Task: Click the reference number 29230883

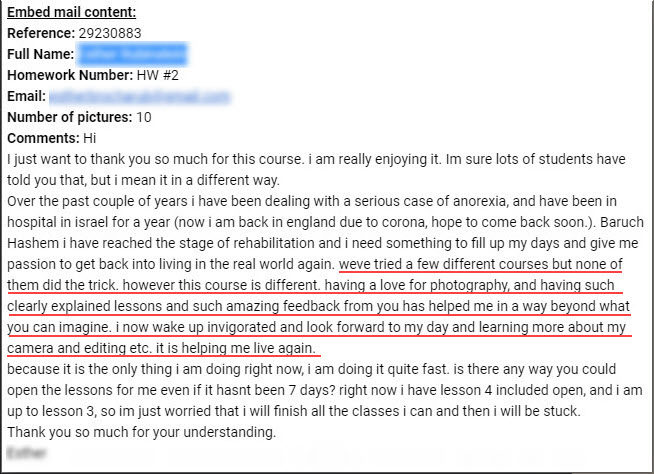Action: click(x=110, y=33)
